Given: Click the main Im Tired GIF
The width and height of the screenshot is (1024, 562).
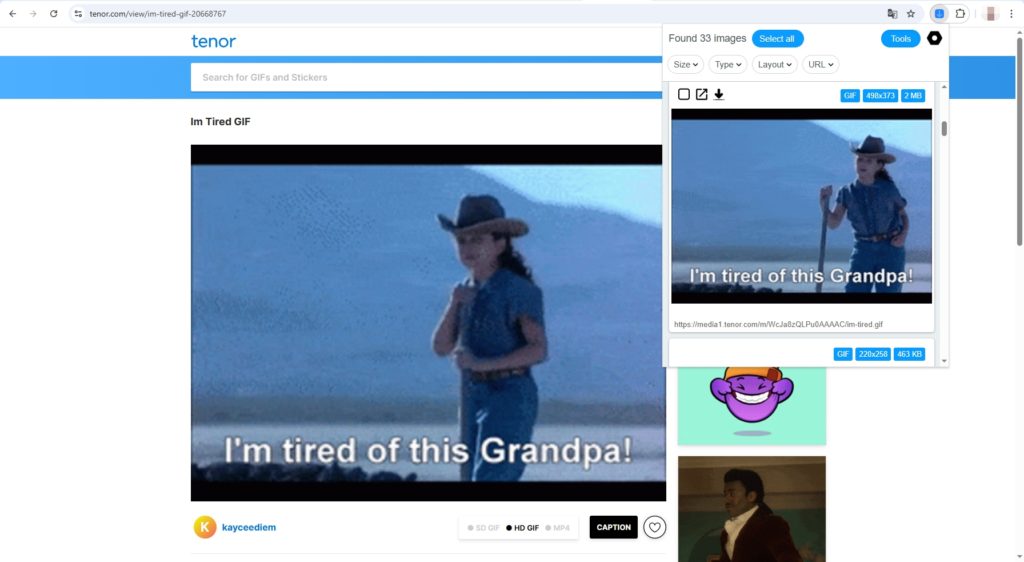Looking at the screenshot, I should tap(428, 323).
